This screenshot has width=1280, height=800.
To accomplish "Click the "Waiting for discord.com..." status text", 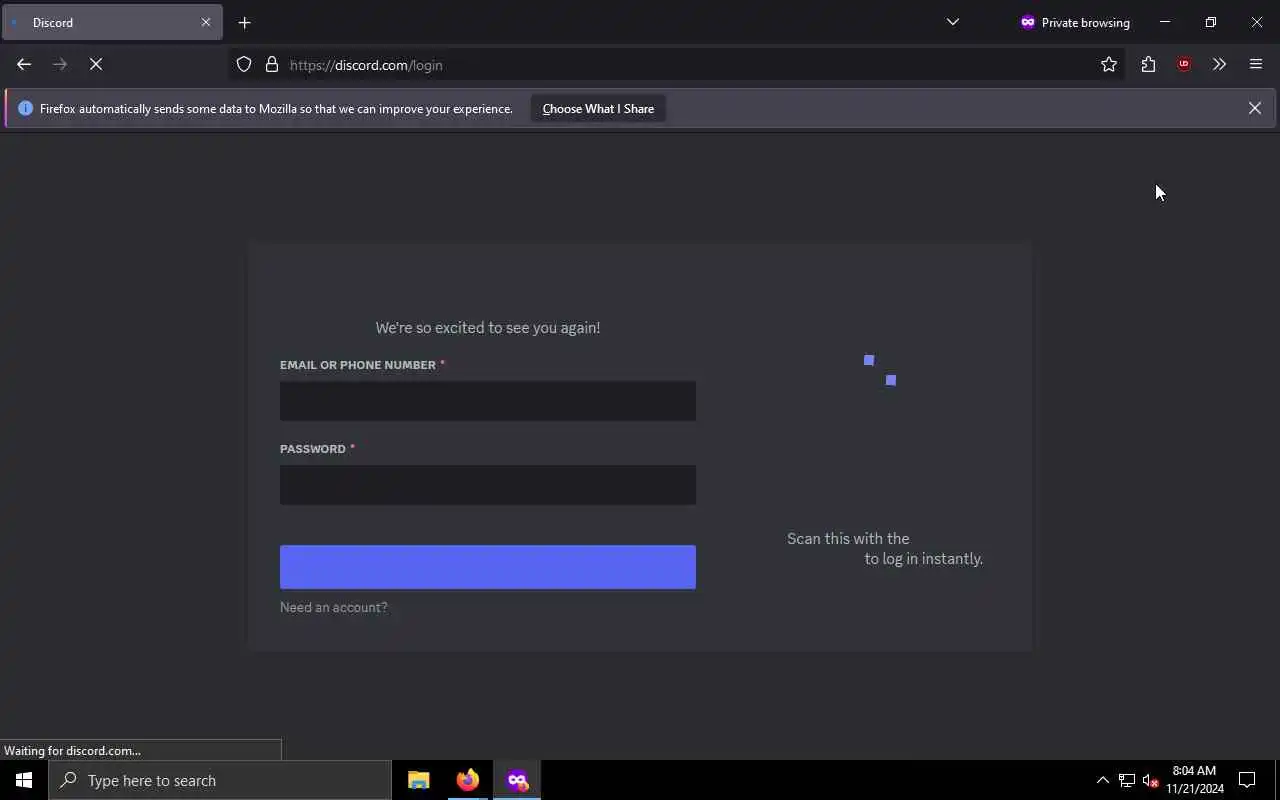I will pyautogui.click(x=72, y=751).
